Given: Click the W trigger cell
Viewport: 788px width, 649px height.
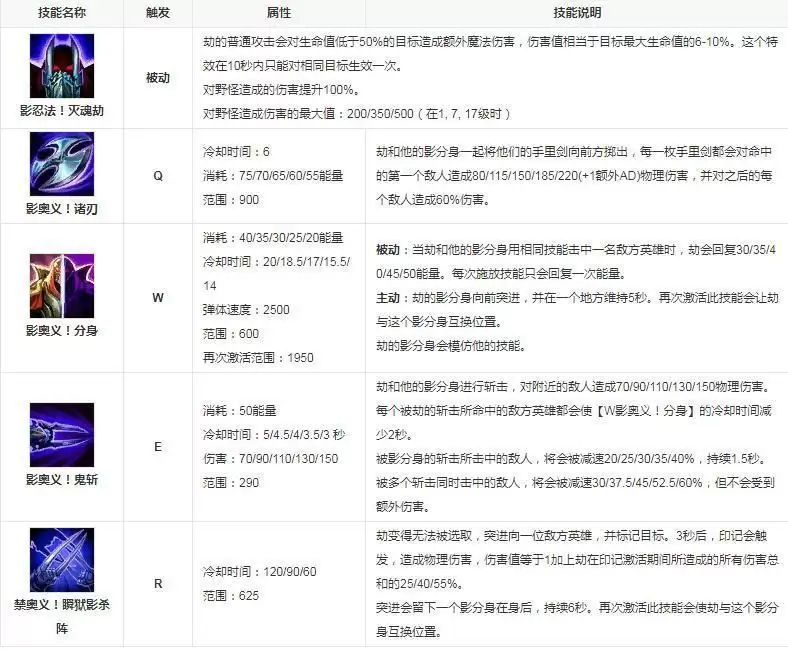Looking at the screenshot, I should click(x=158, y=298).
